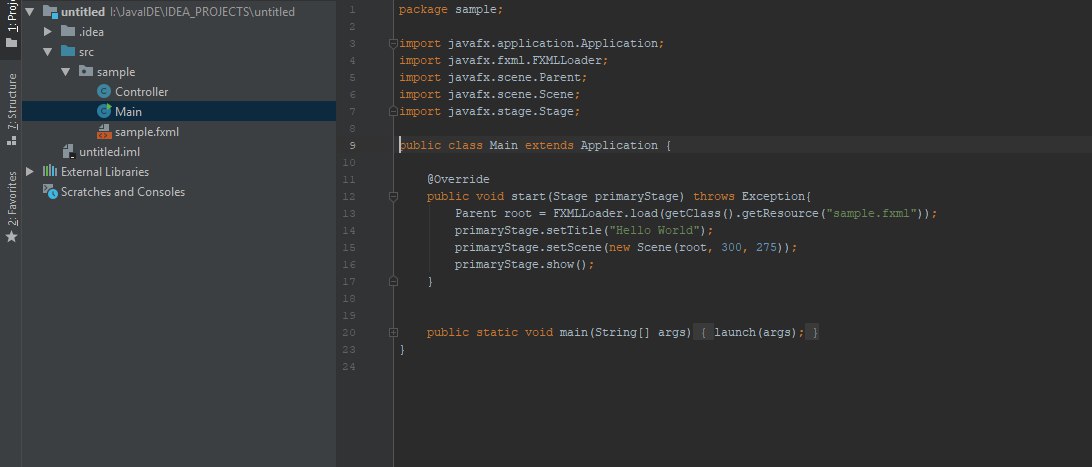Click "launch(args);" in the main method
Viewport: 1092px width, 467px height.
click(759, 333)
